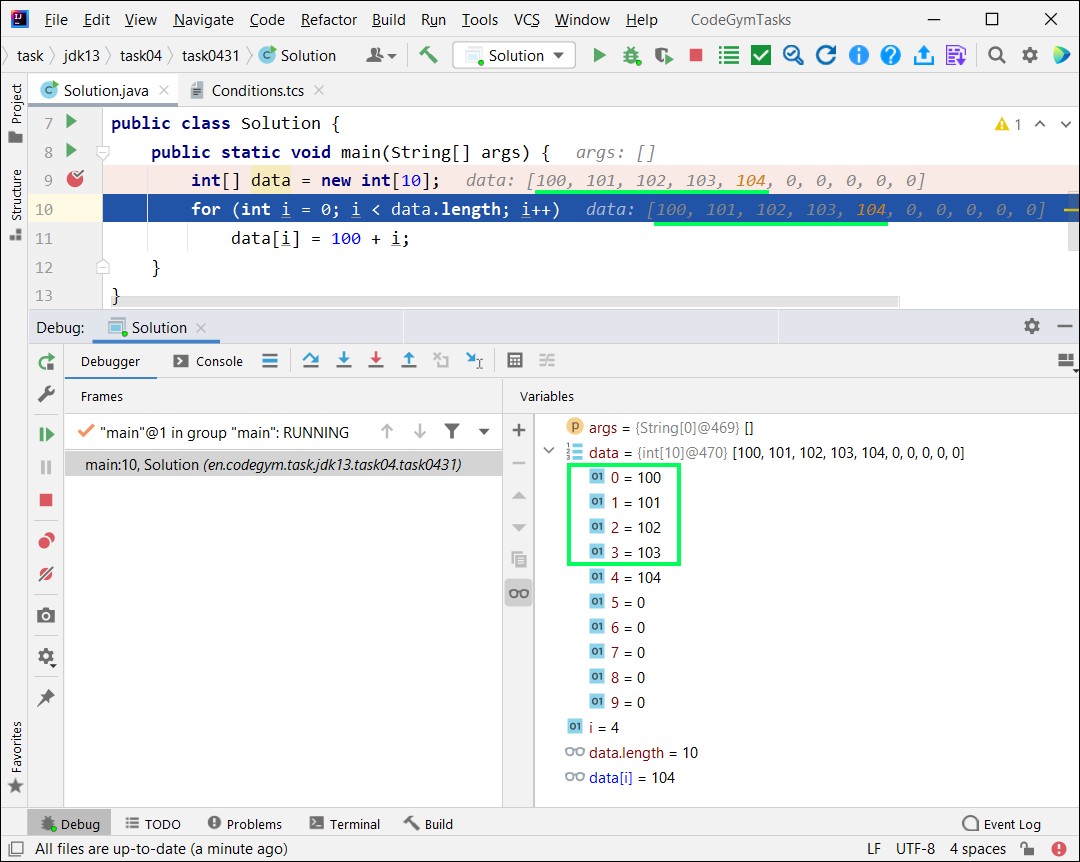
Task: Close the Solution.java editor tab
Action: point(164,90)
